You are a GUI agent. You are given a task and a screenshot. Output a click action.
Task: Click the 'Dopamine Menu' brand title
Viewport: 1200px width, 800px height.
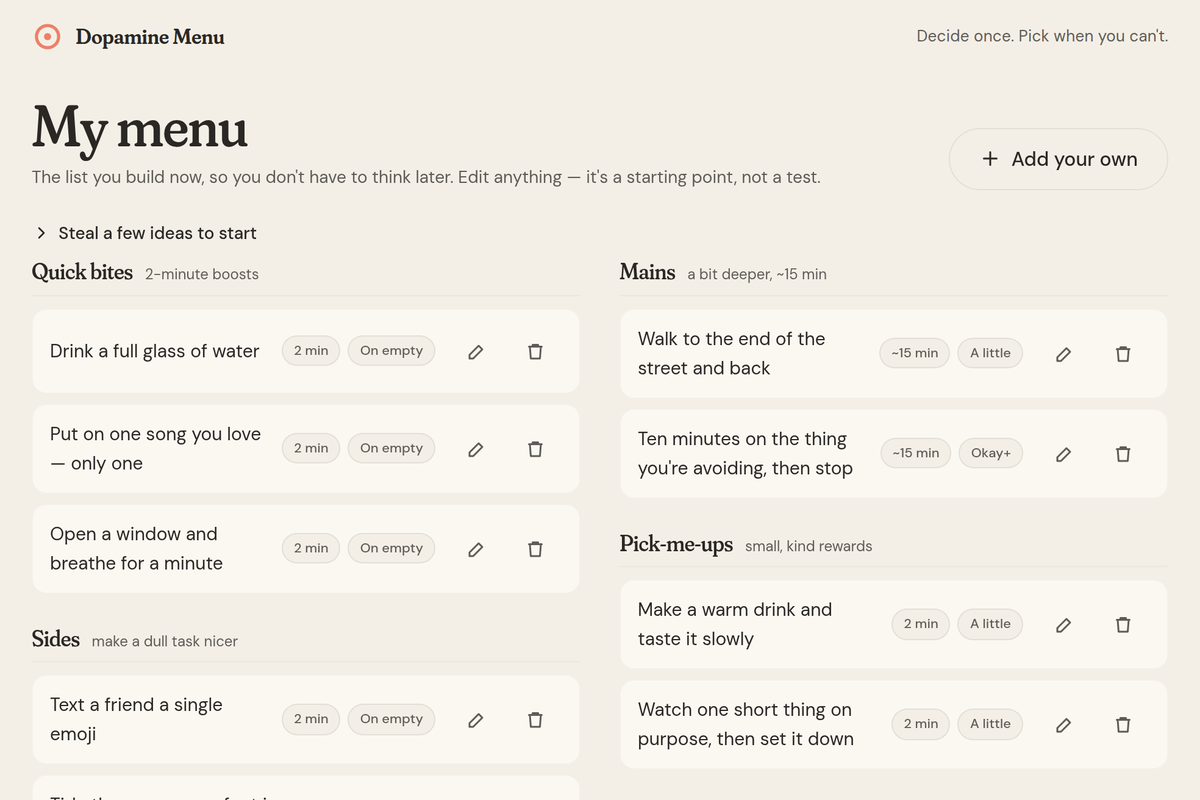150,37
